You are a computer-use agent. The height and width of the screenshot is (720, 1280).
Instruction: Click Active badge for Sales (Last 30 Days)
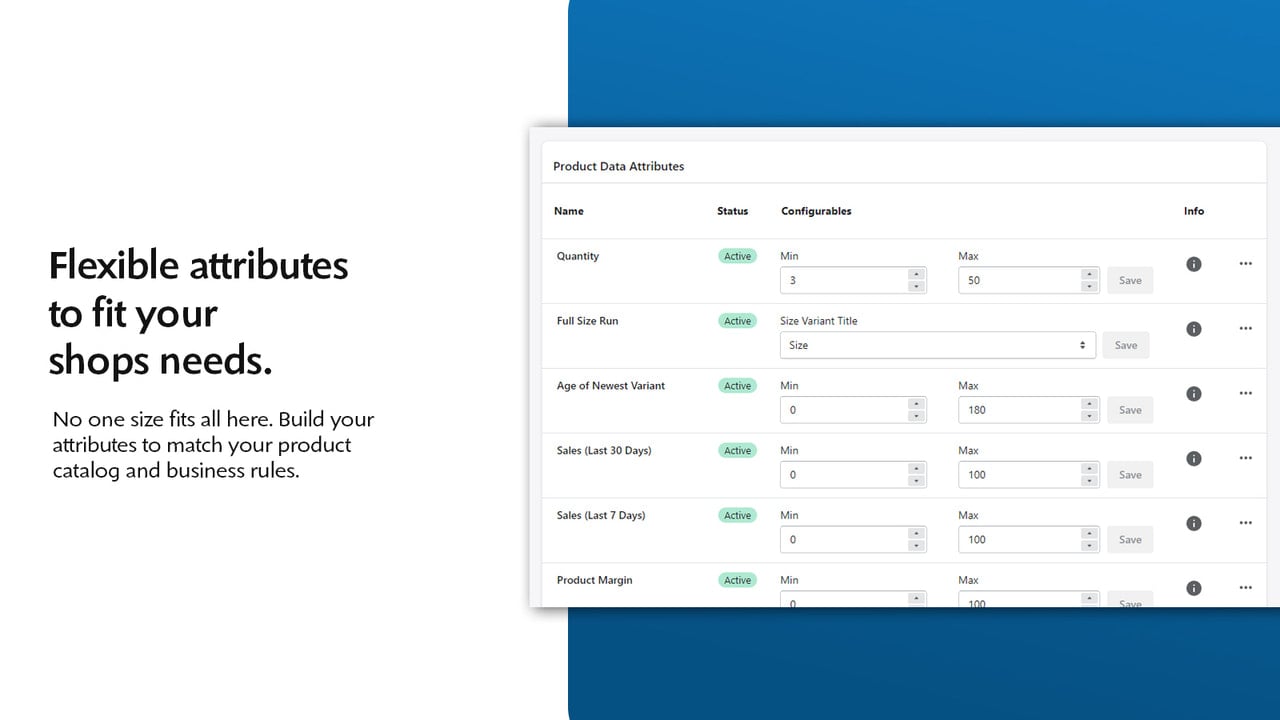[x=738, y=451]
